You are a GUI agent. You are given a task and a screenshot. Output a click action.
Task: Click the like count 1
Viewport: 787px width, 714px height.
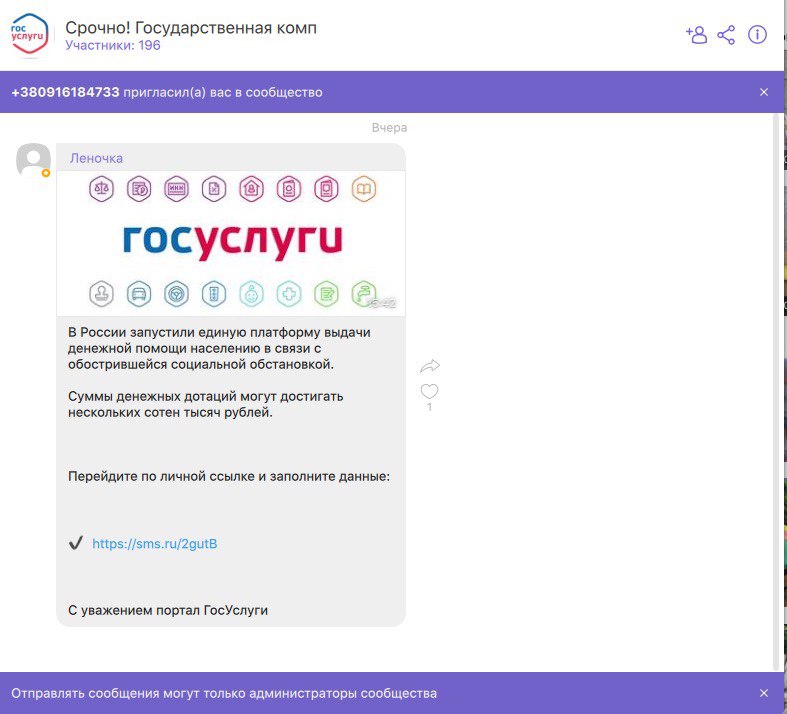click(429, 407)
